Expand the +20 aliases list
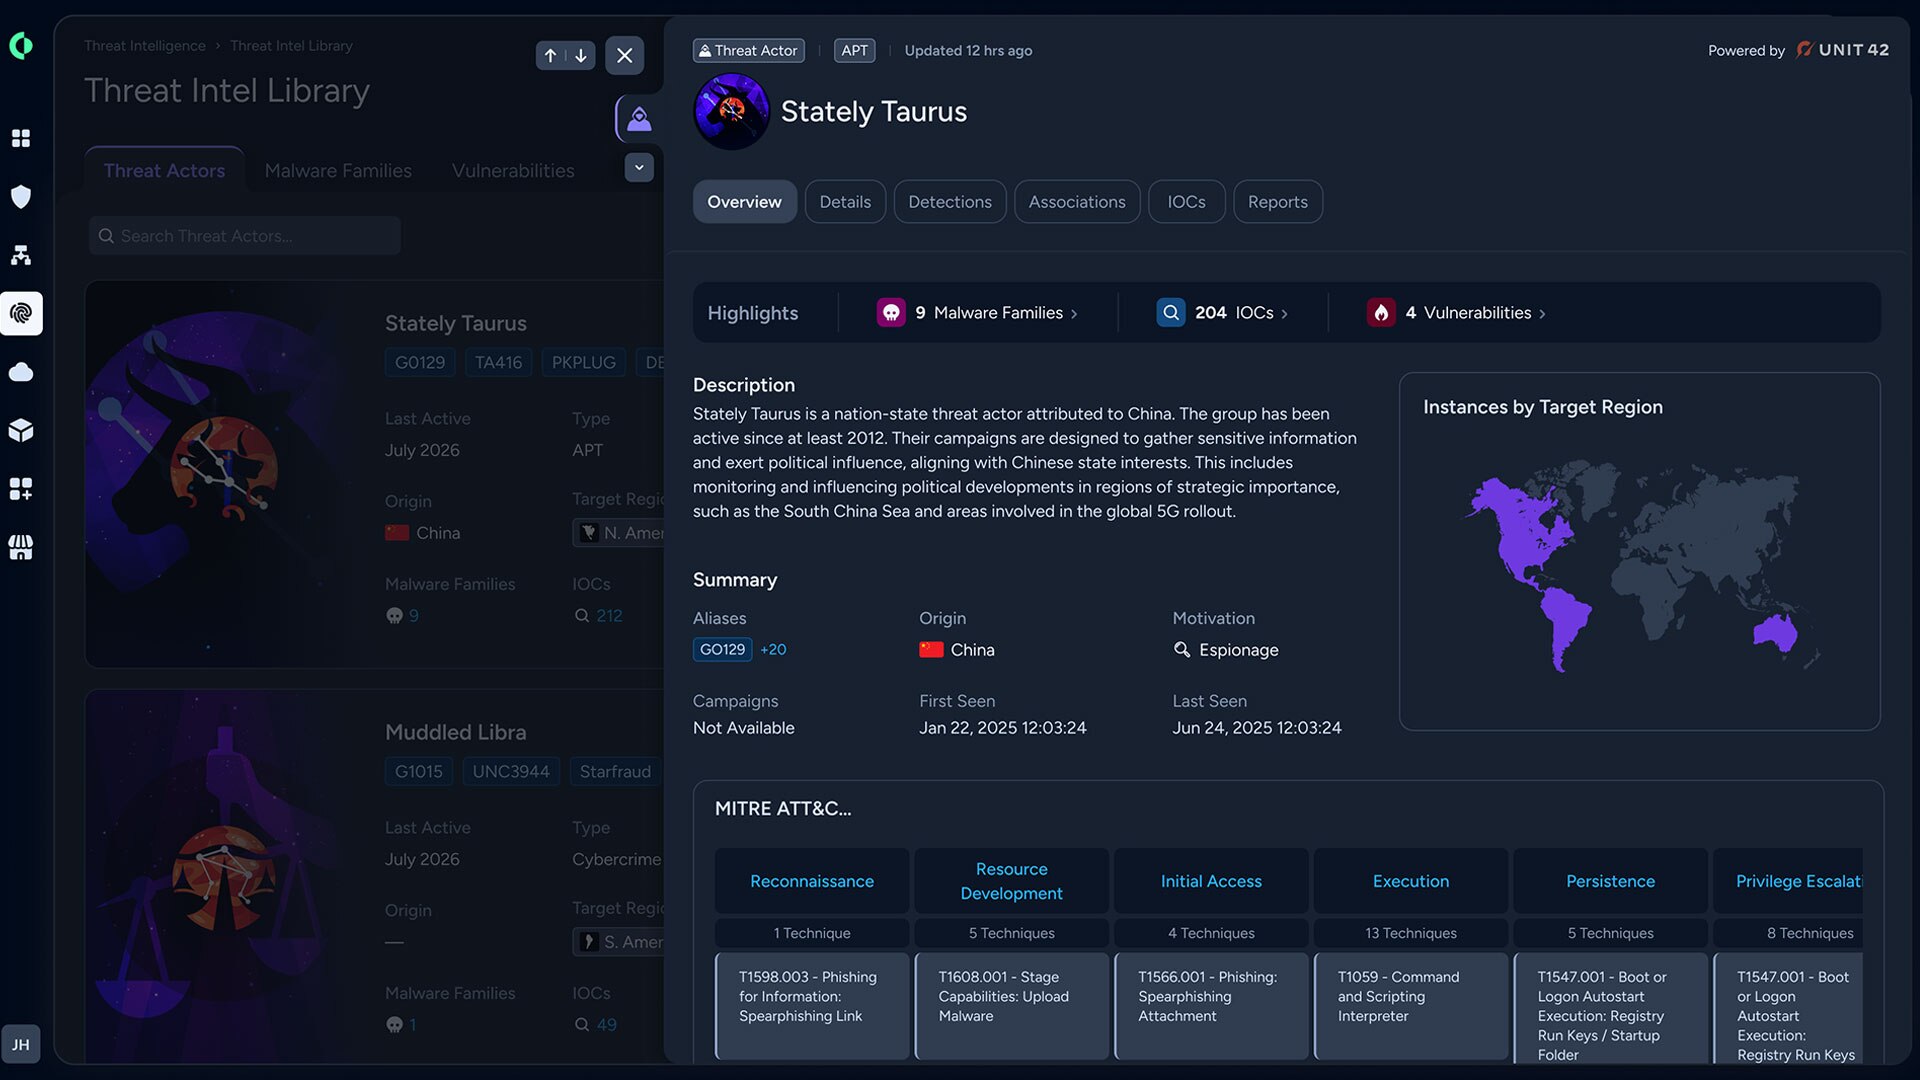1920x1080 pixels. [773, 649]
